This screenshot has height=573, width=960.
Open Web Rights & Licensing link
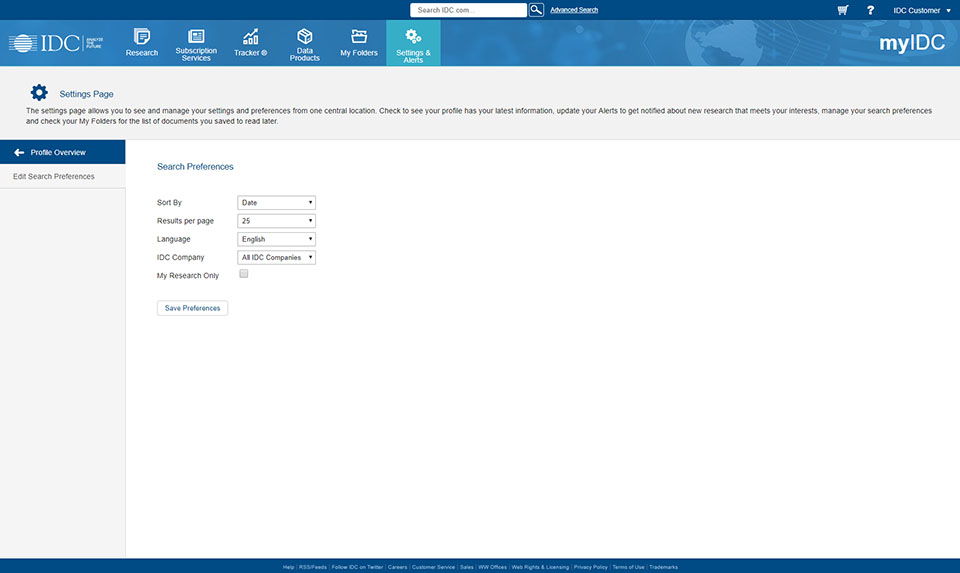540,567
